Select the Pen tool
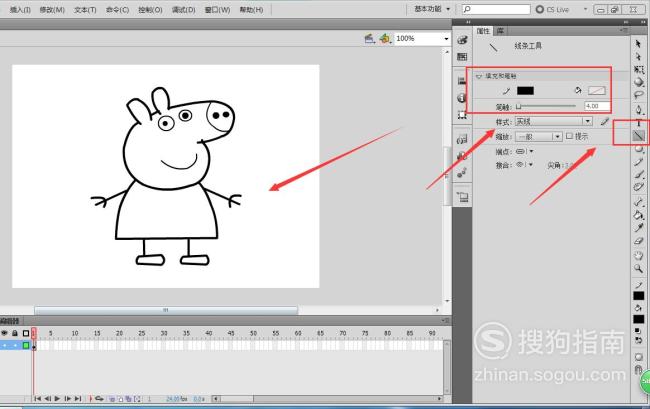Screen dimensions: 650x409 pyautogui.click(x=638, y=110)
